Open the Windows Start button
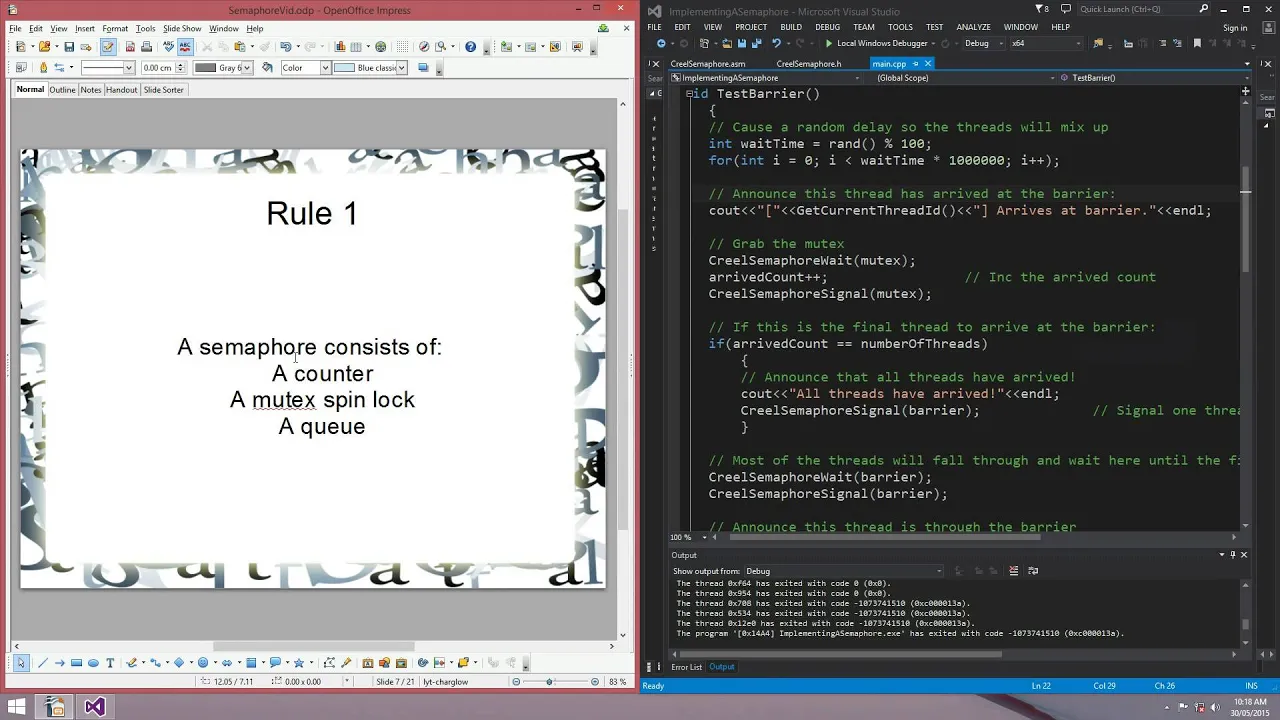This screenshot has width=1280, height=720. click(17, 707)
